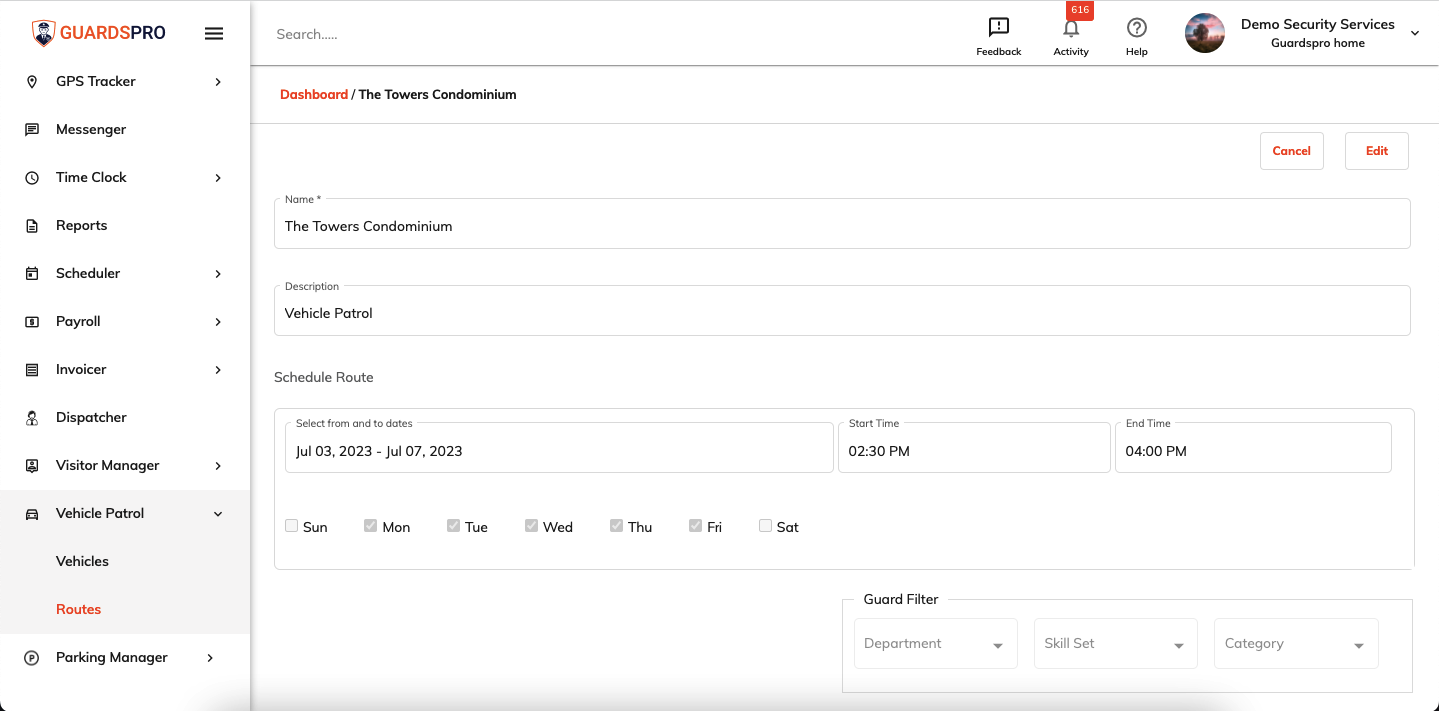
Task: Click the Messenger chat icon
Action: point(32,129)
